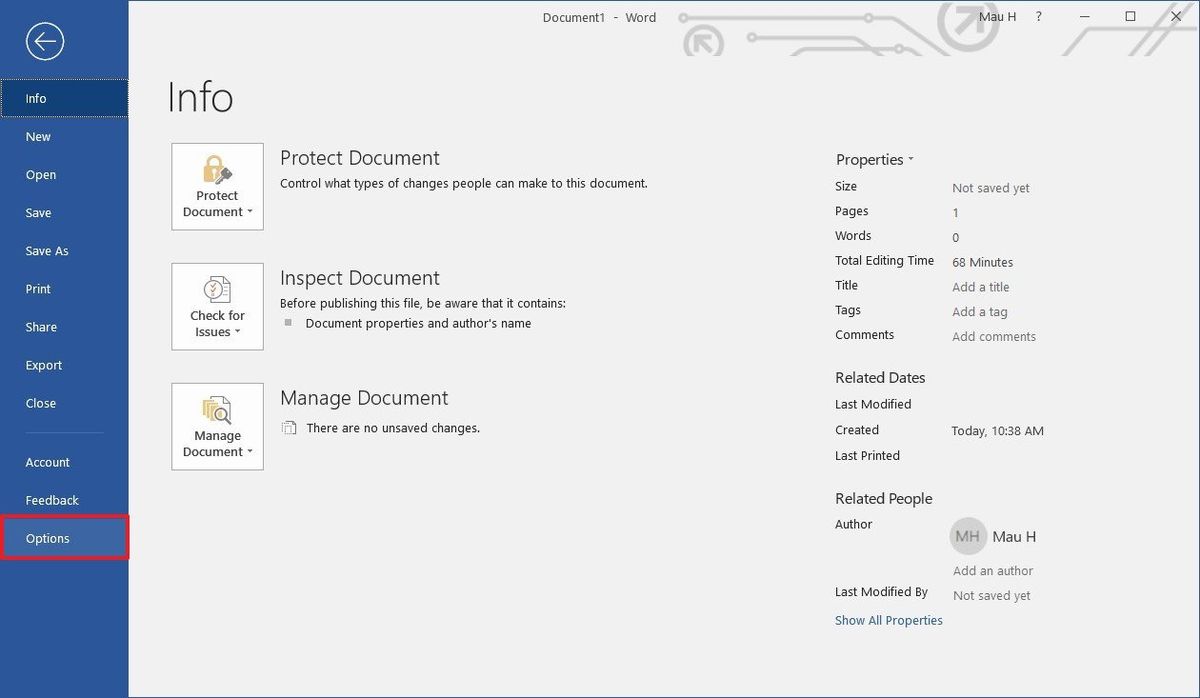1200x698 pixels.
Task: Switch to the New section in sidebar
Action: click(x=37, y=136)
